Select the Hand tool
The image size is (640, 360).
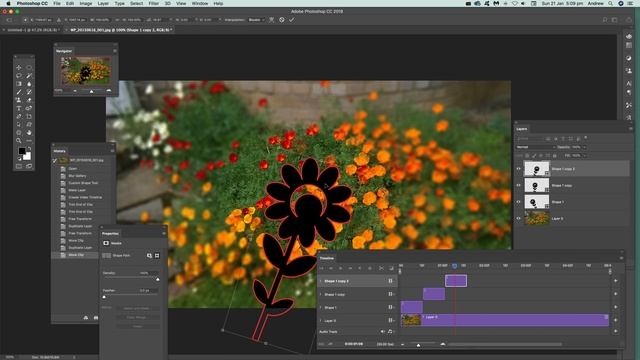pos(29,133)
